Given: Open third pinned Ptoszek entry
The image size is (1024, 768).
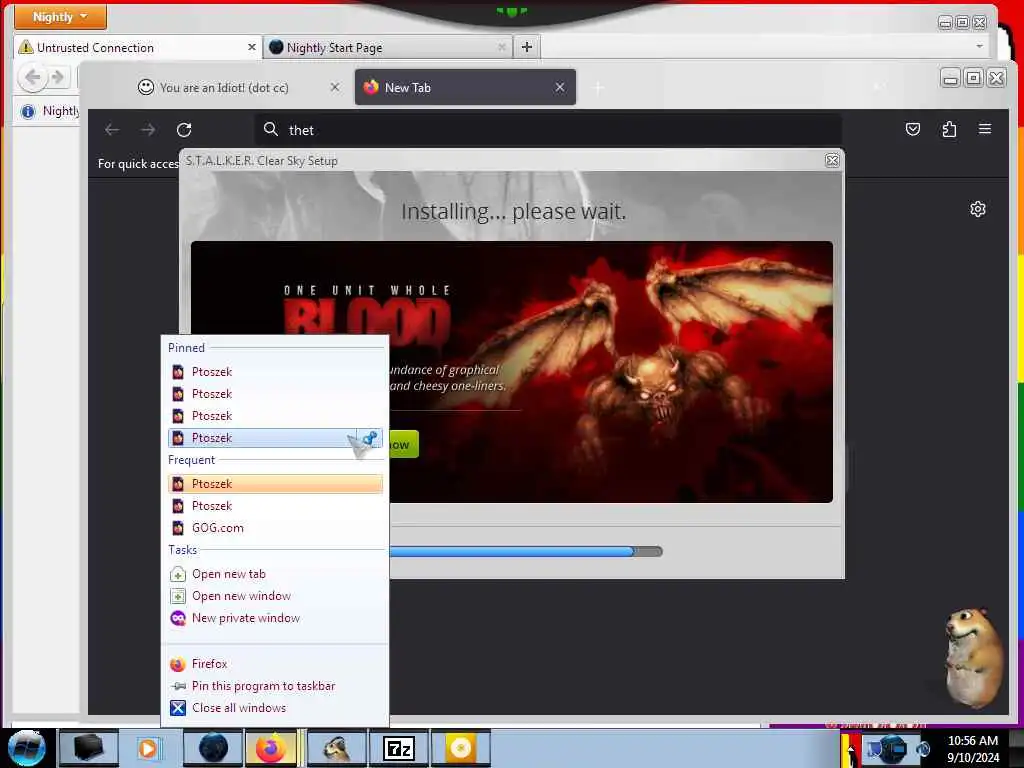Looking at the screenshot, I should coord(275,416).
